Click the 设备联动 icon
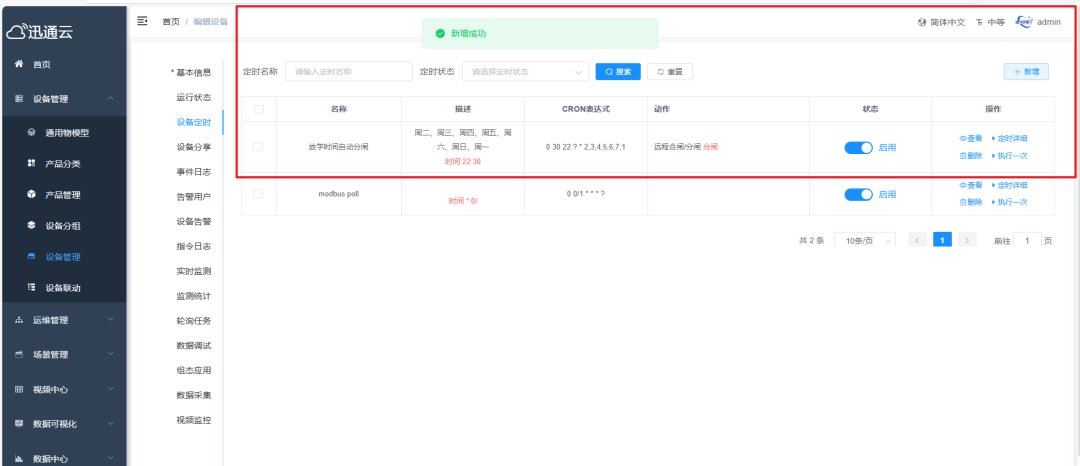The width and height of the screenshot is (1080, 466). coord(30,287)
